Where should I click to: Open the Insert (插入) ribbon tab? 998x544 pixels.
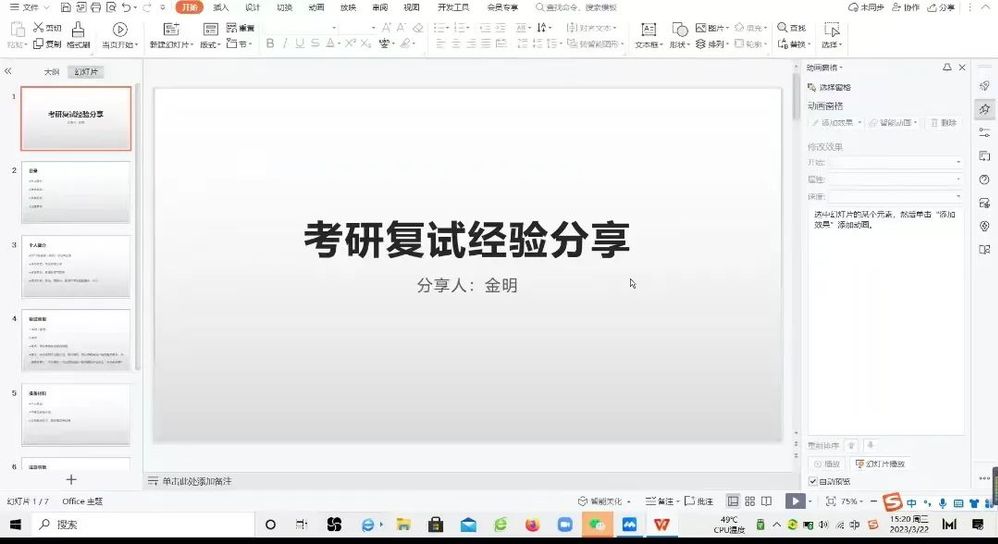220,7
